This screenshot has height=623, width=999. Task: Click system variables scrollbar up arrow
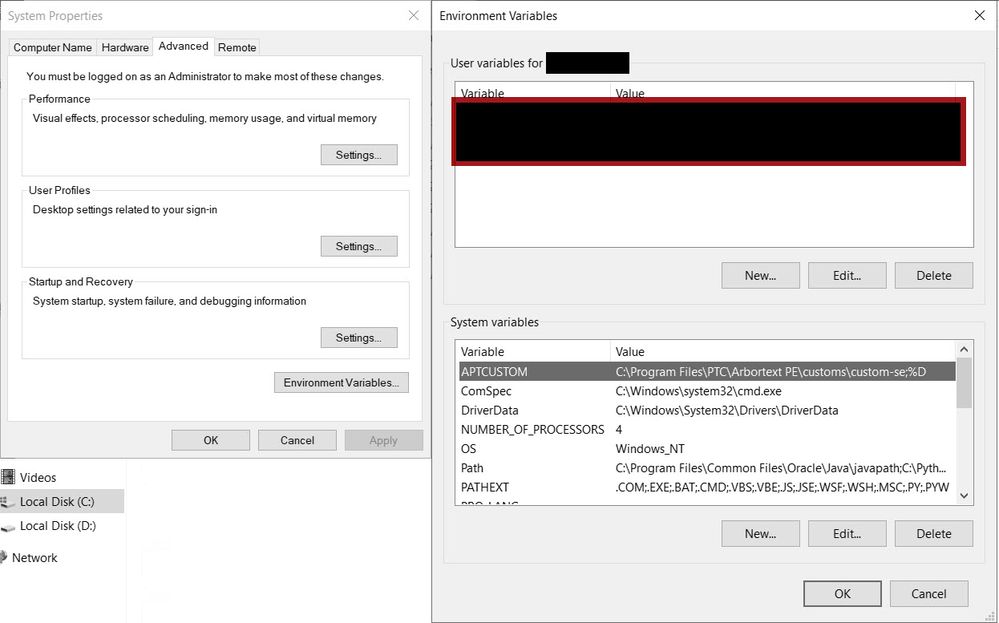[x=964, y=349]
